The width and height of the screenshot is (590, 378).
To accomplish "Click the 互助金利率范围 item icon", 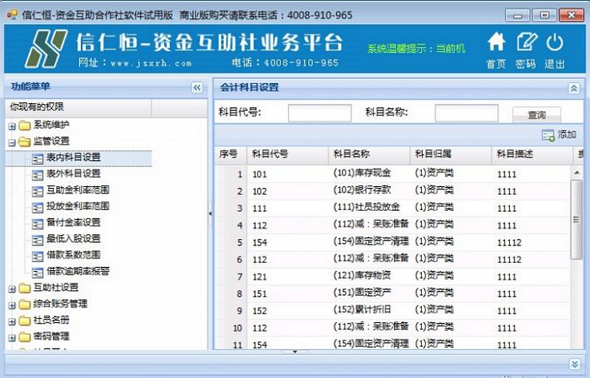I will [x=38, y=191].
